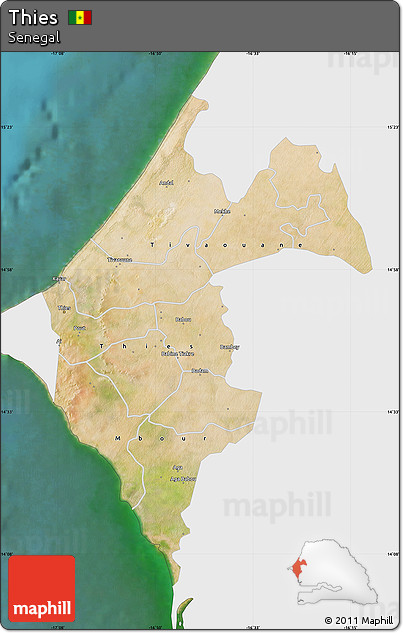The height and width of the screenshot is (633, 403).
Task: Click the Thies town label near Pout
Action: click(64, 308)
